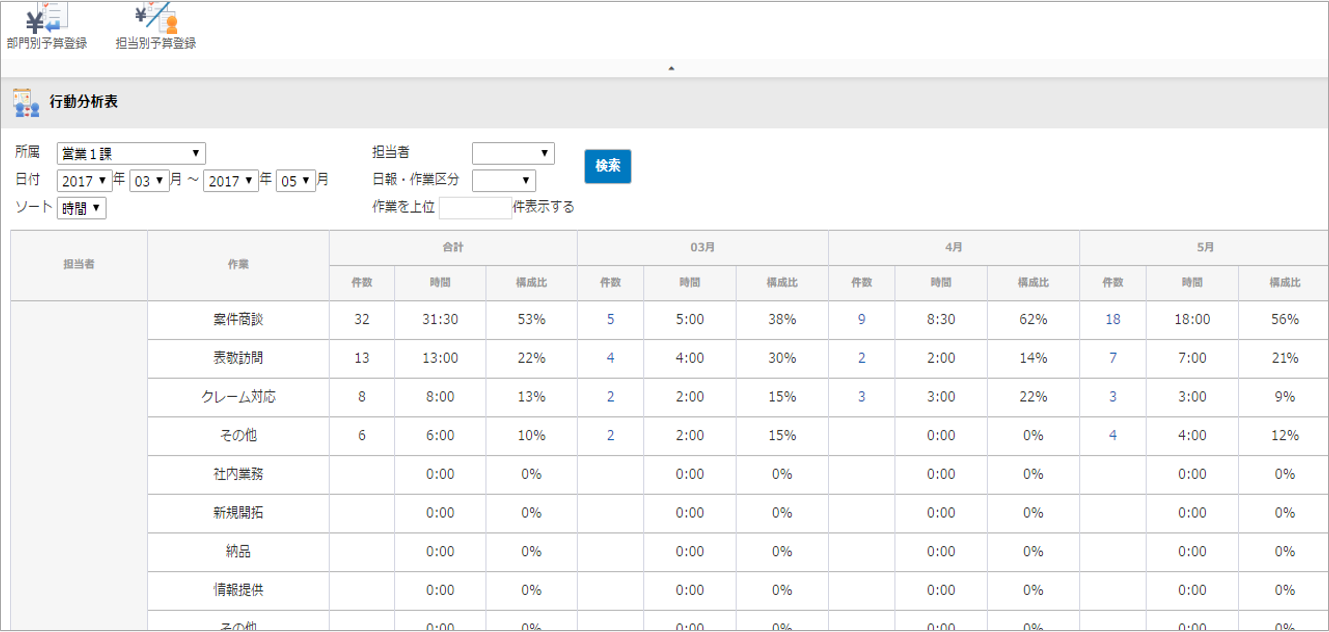The height and width of the screenshot is (632, 1329).
Task: Click the 5月 件数 link 18 for 案件商談
Action: click(x=1112, y=320)
